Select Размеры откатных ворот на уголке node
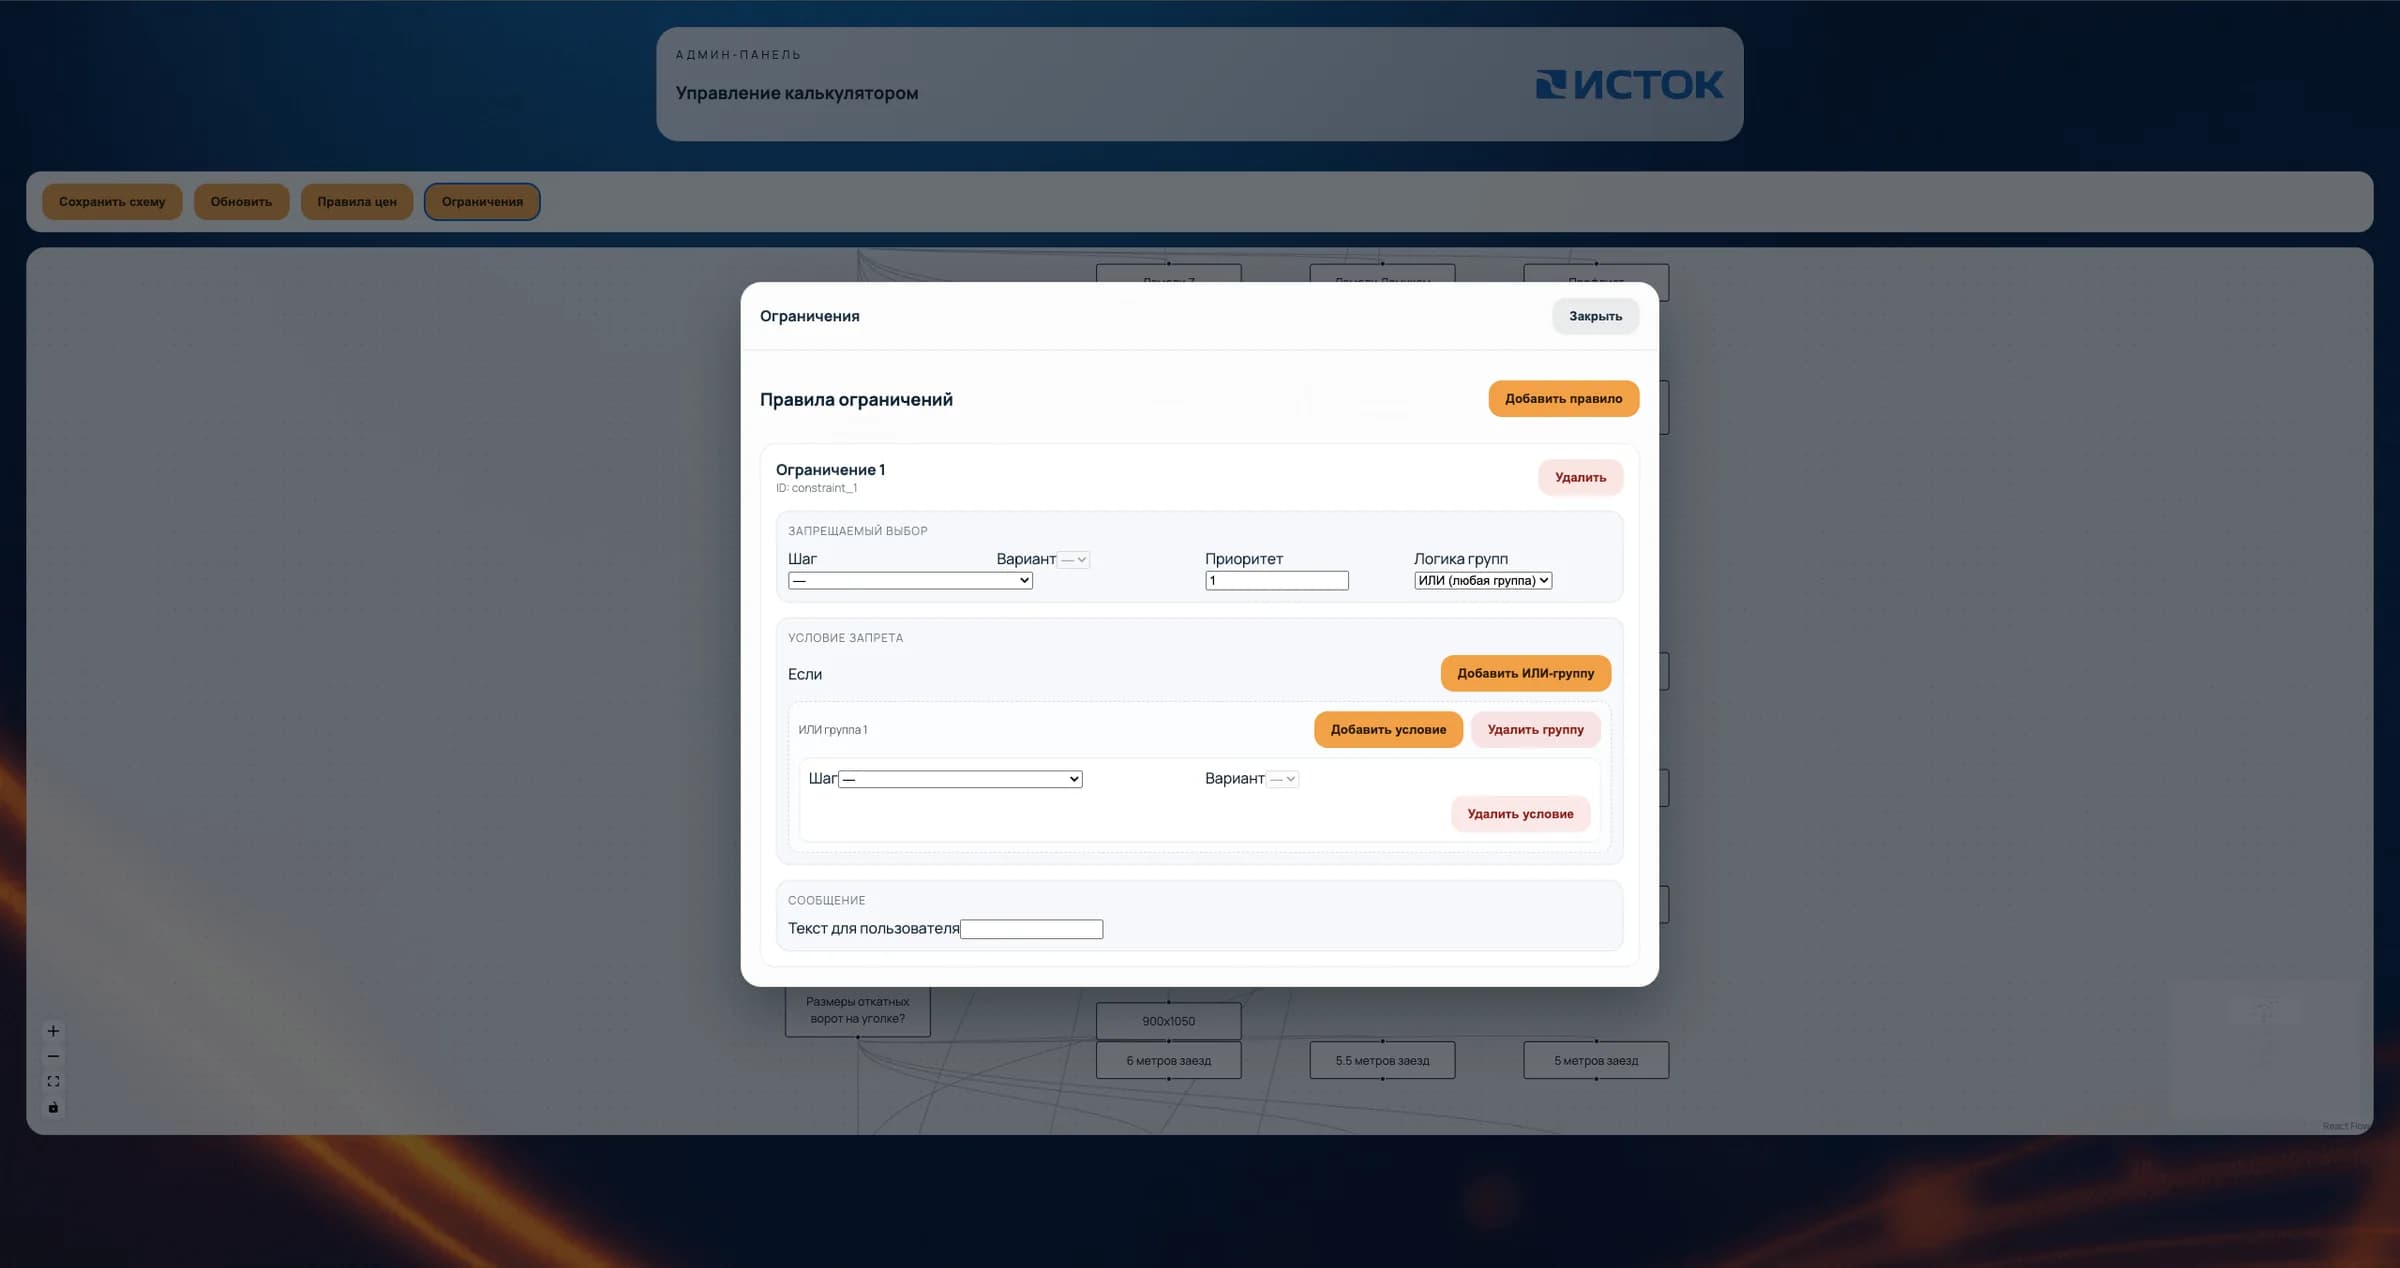 click(x=858, y=1010)
